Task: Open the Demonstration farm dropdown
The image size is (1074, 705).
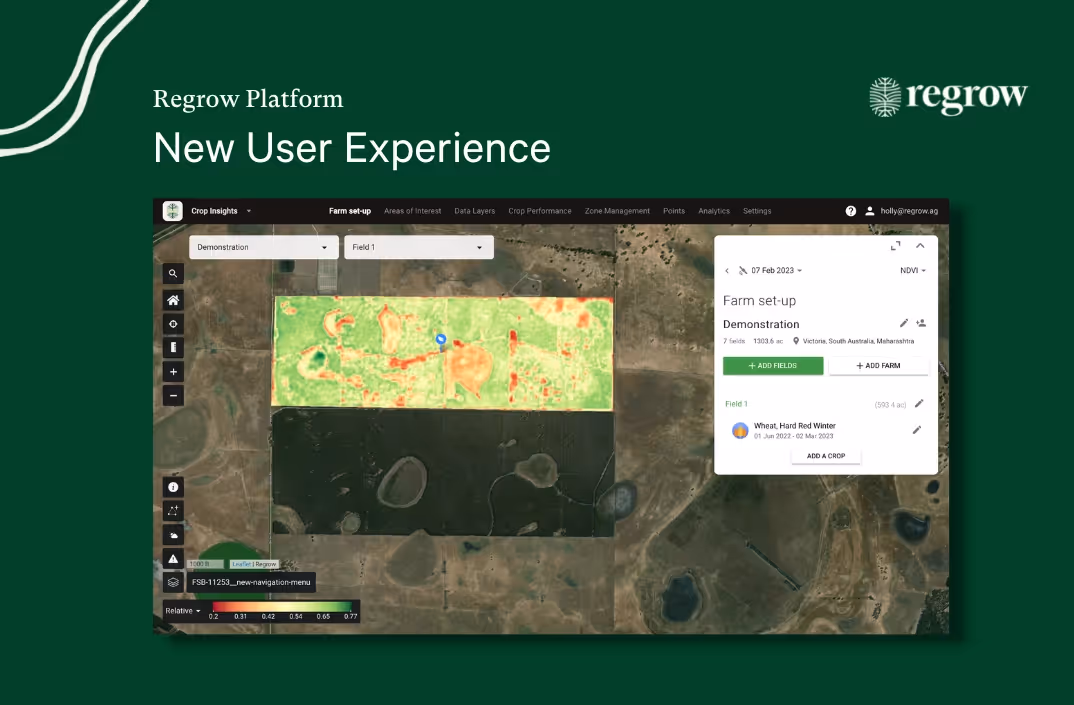Action: [264, 247]
